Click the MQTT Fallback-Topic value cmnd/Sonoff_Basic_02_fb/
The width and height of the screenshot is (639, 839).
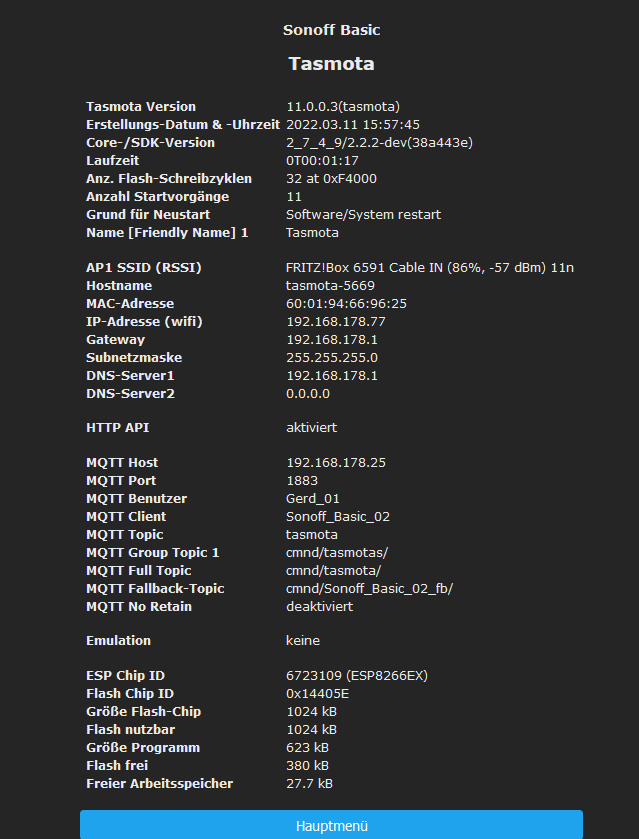coord(369,589)
